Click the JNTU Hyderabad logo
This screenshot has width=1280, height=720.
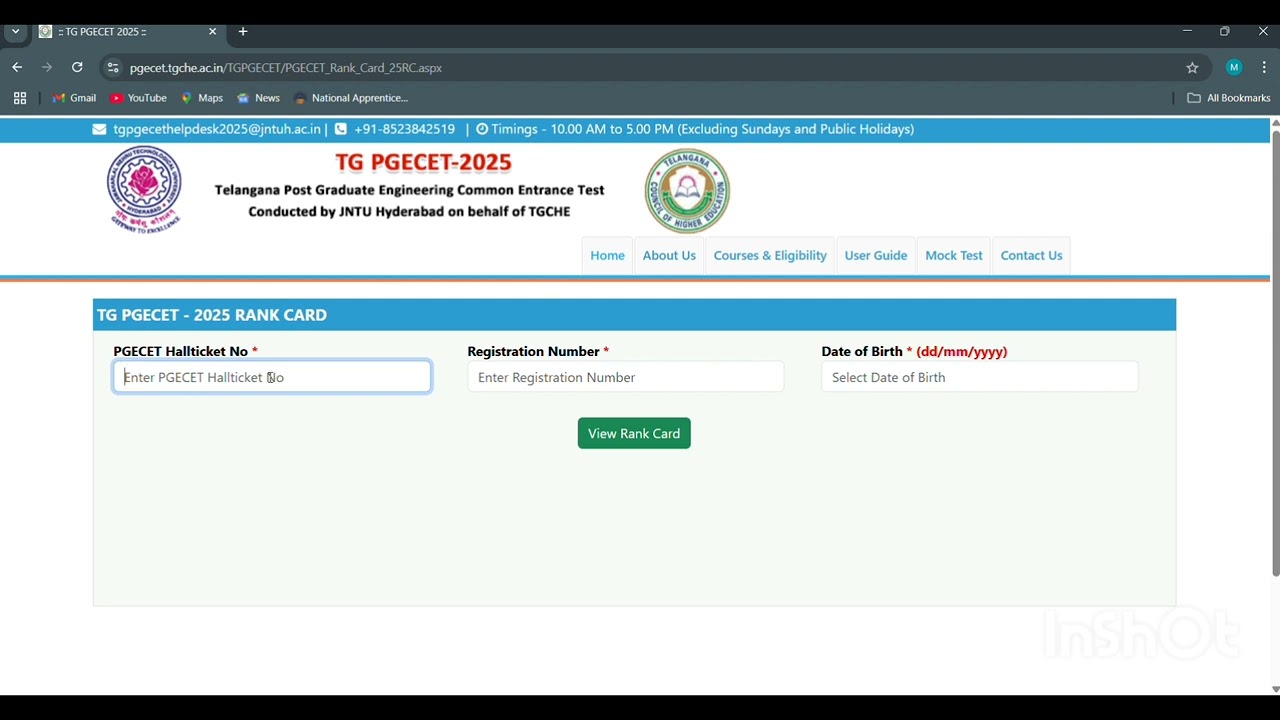[144, 190]
